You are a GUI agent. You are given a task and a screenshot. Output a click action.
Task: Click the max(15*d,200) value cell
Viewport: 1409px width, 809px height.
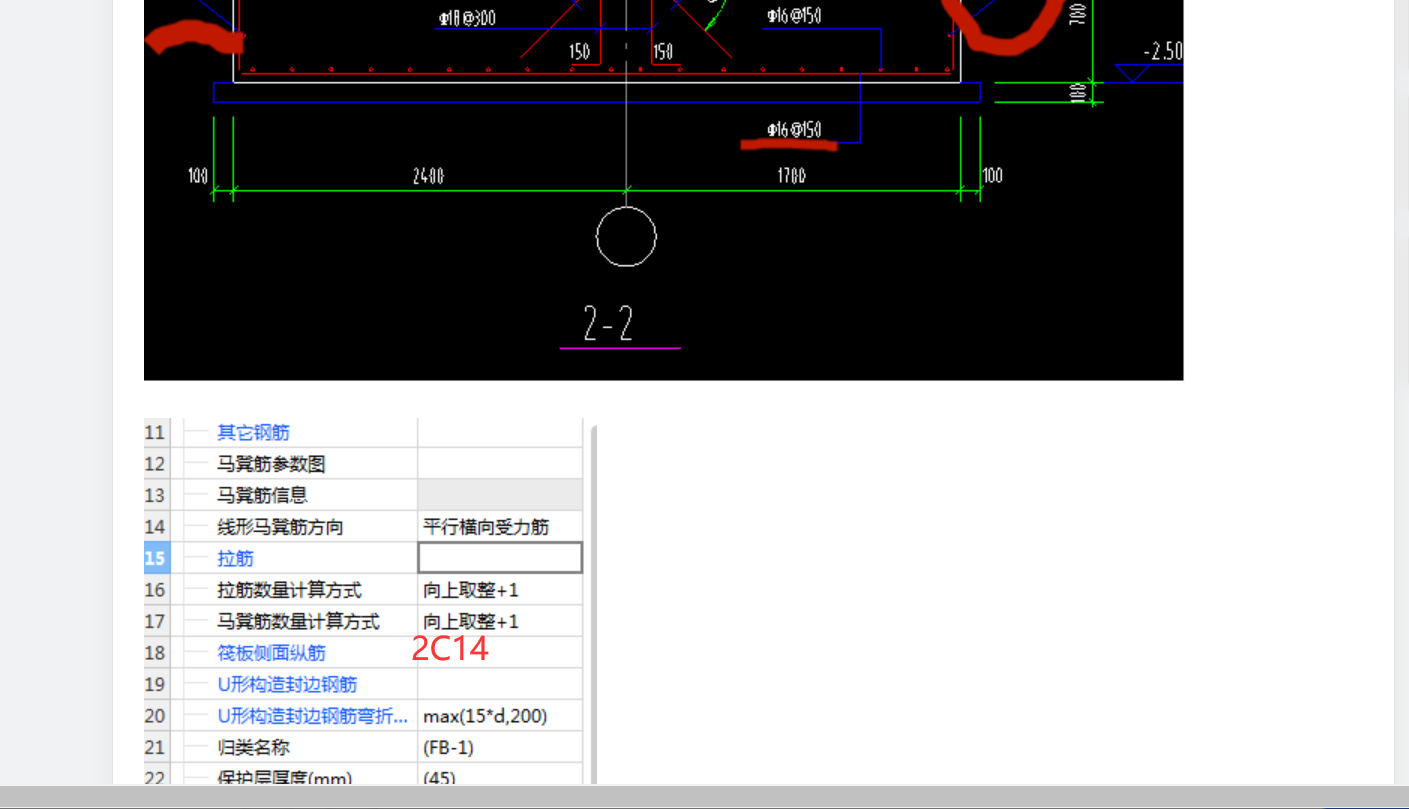[x=500, y=716]
